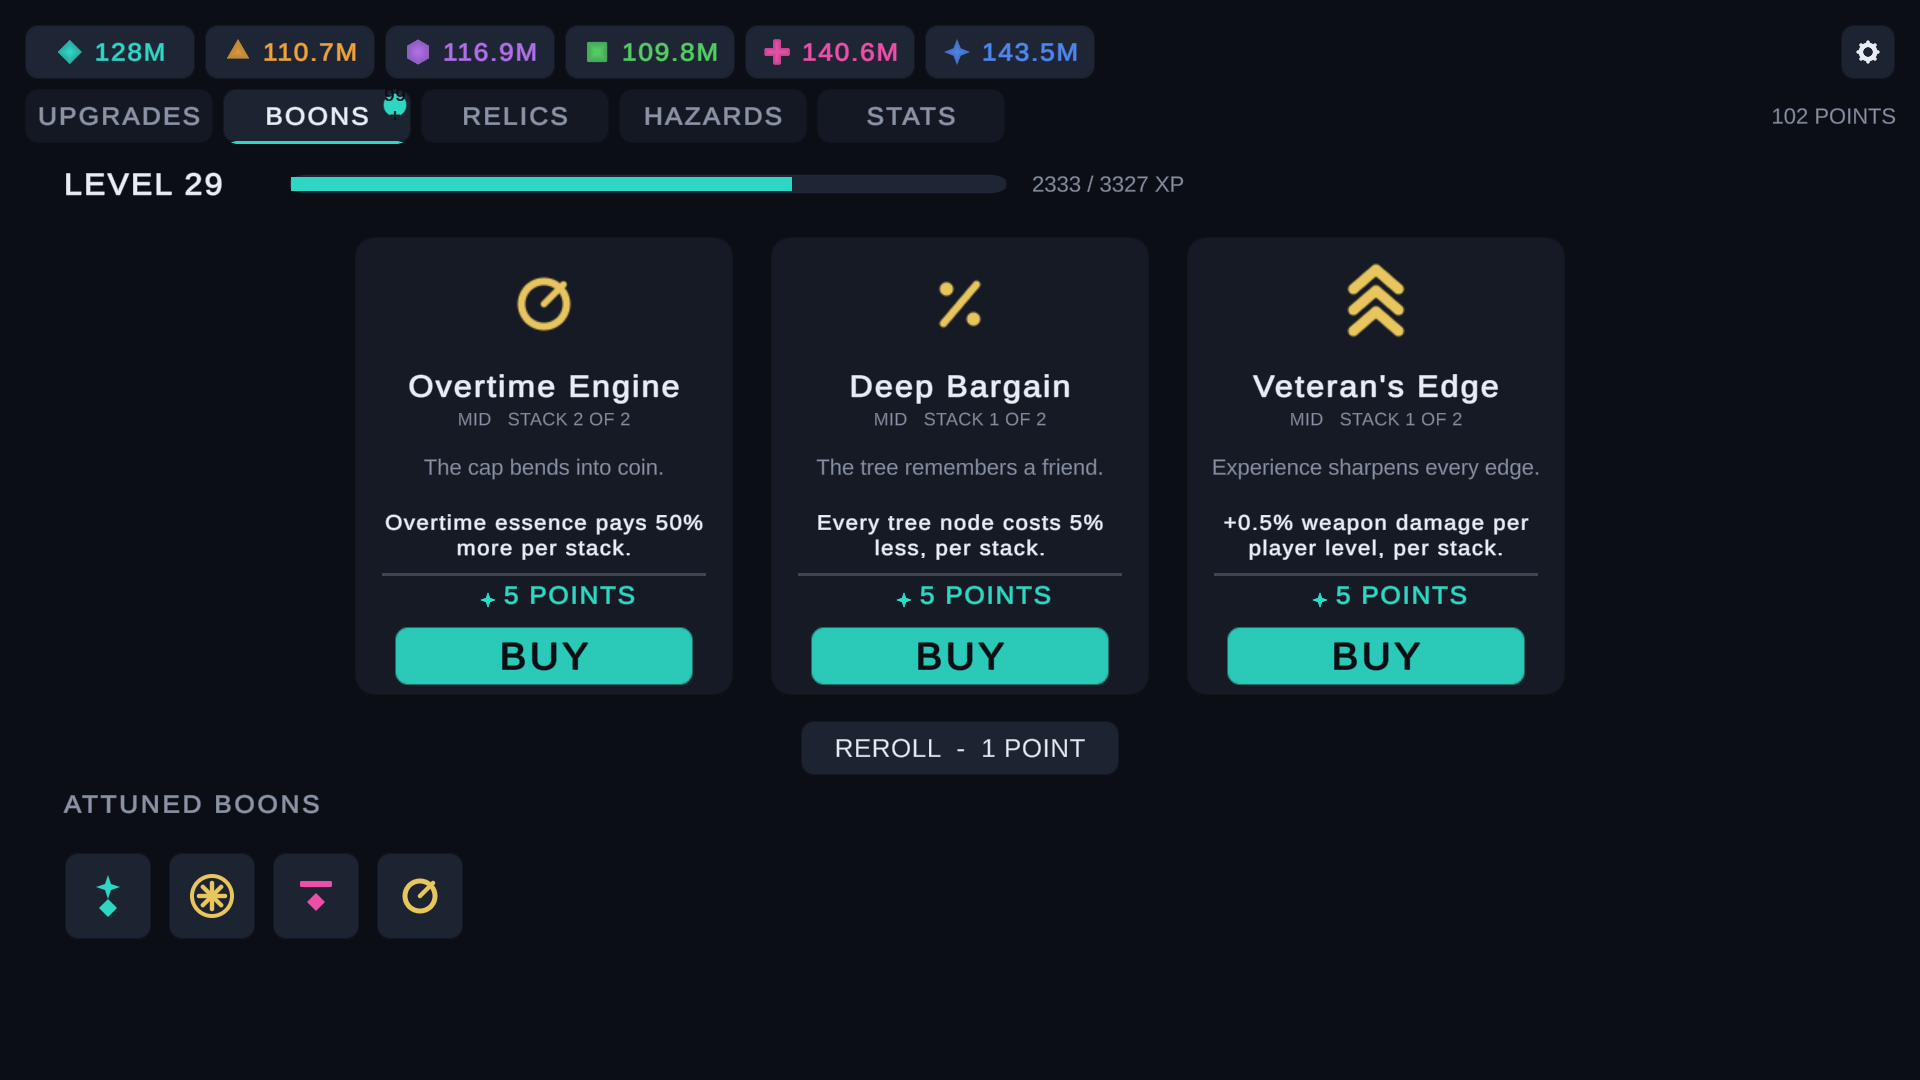The width and height of the screenshot is (1920, 1080).
Task: Click the Deep Bargain percent icon
Action: [960, 303]
